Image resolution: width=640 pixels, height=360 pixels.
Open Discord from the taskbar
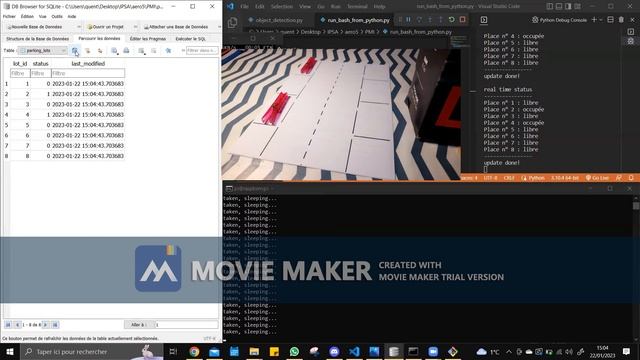coord(334,351)
